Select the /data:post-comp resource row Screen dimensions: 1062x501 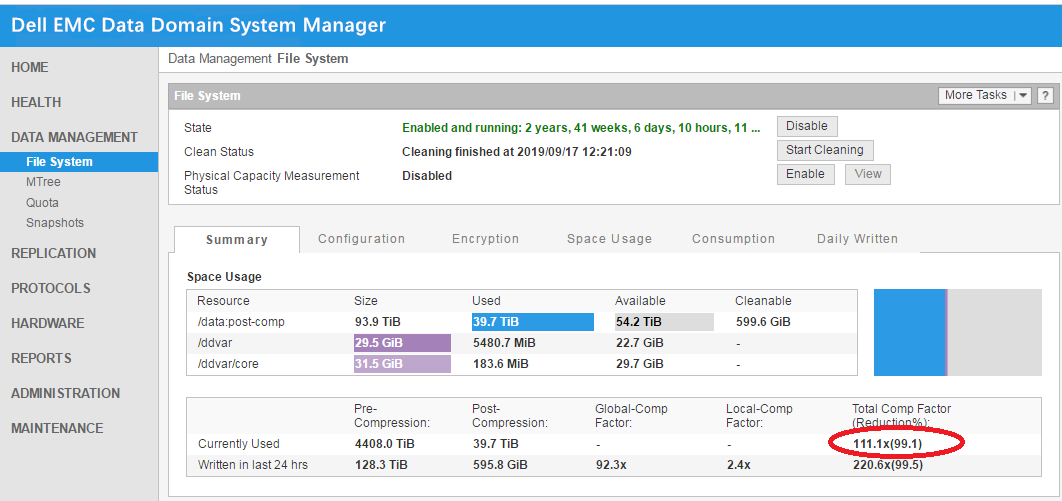click(522, 322)
